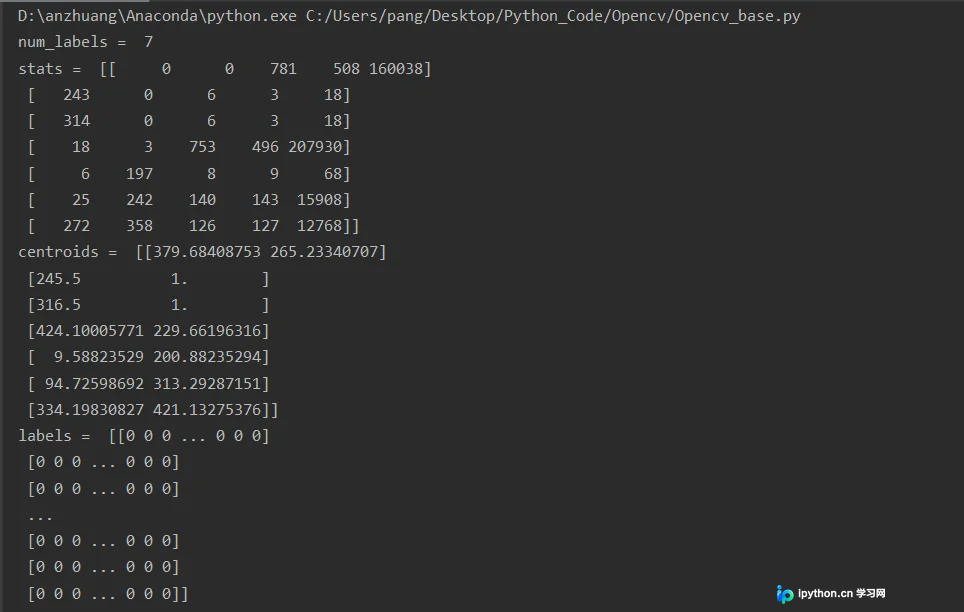Click the stats value 127
The height and width of the screenshot is (612, 964).
click(x=265, y=226)
